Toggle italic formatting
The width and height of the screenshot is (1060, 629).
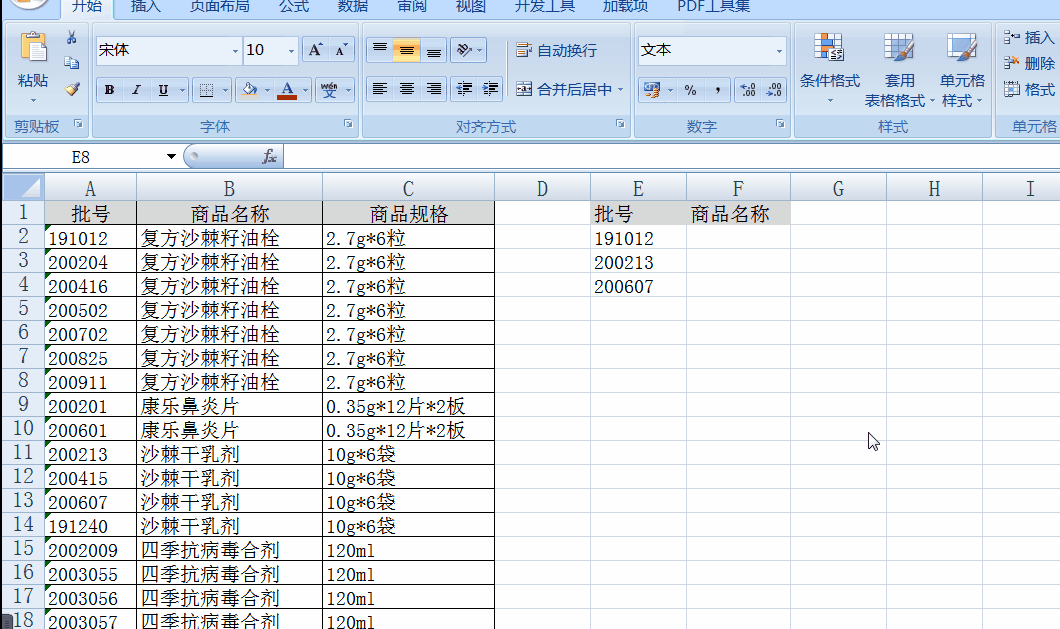pyautogui.click(x=135, y=89)
